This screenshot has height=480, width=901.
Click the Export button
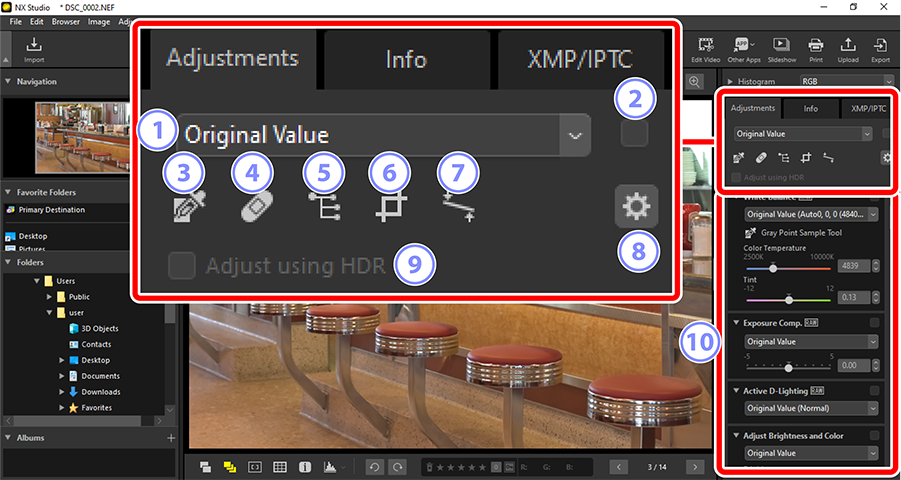pyautogui.click(x=880, y=49)
